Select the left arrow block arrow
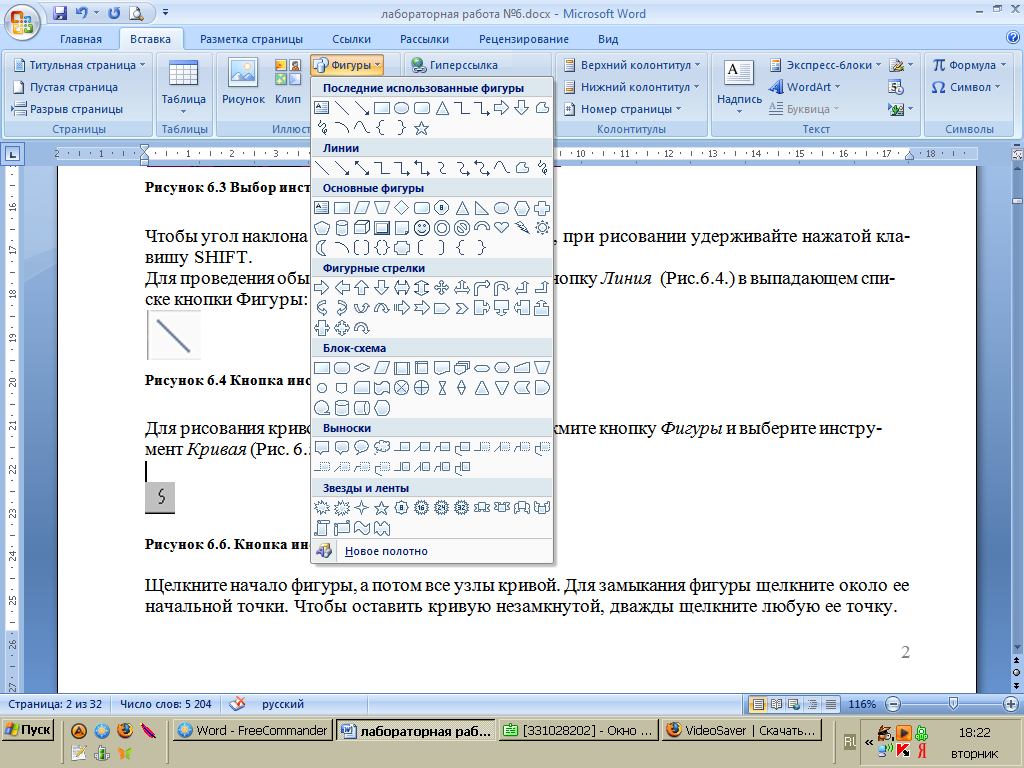 tap(342, 288)
